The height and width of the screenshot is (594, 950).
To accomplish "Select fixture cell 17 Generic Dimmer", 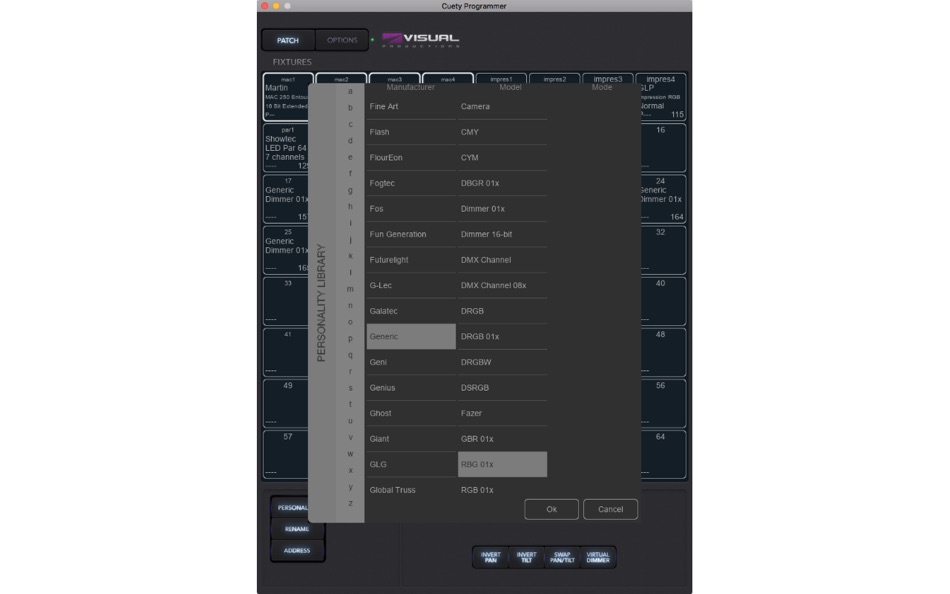I will [x=286, y=199].
